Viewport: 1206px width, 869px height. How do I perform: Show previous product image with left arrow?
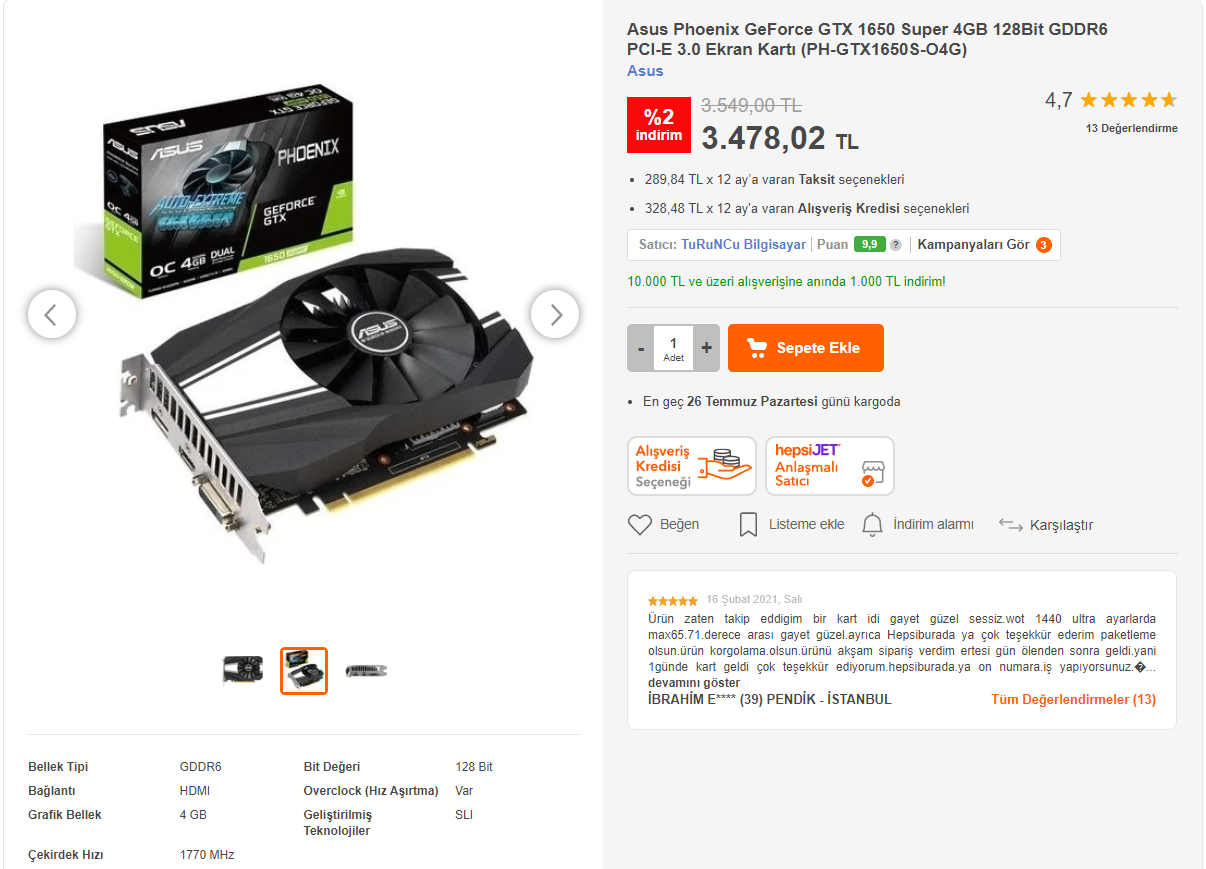click(51, 314)
